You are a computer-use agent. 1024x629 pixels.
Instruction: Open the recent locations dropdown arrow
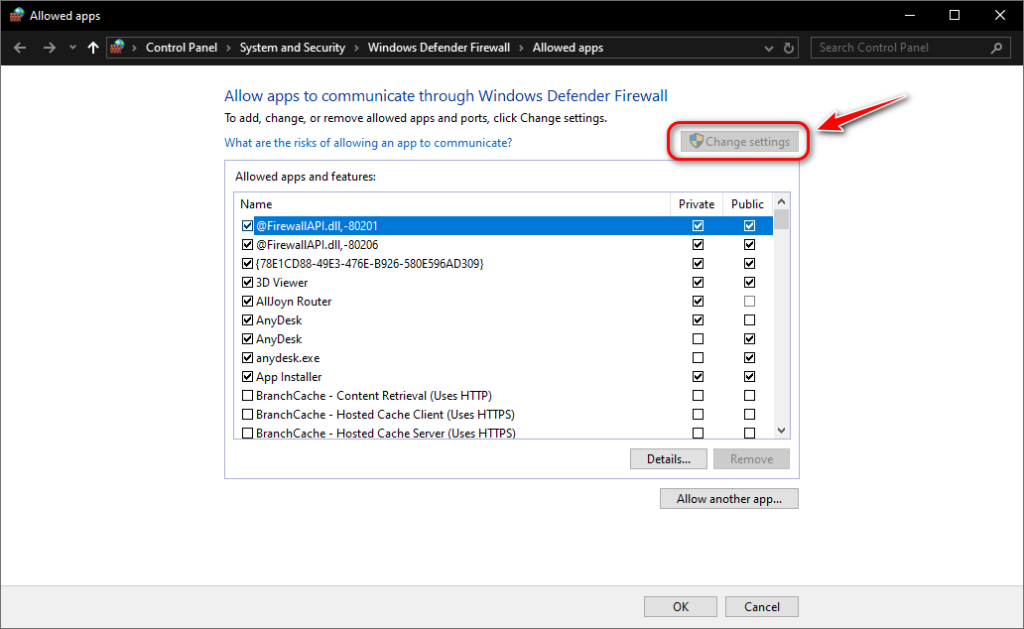[72, 48]
